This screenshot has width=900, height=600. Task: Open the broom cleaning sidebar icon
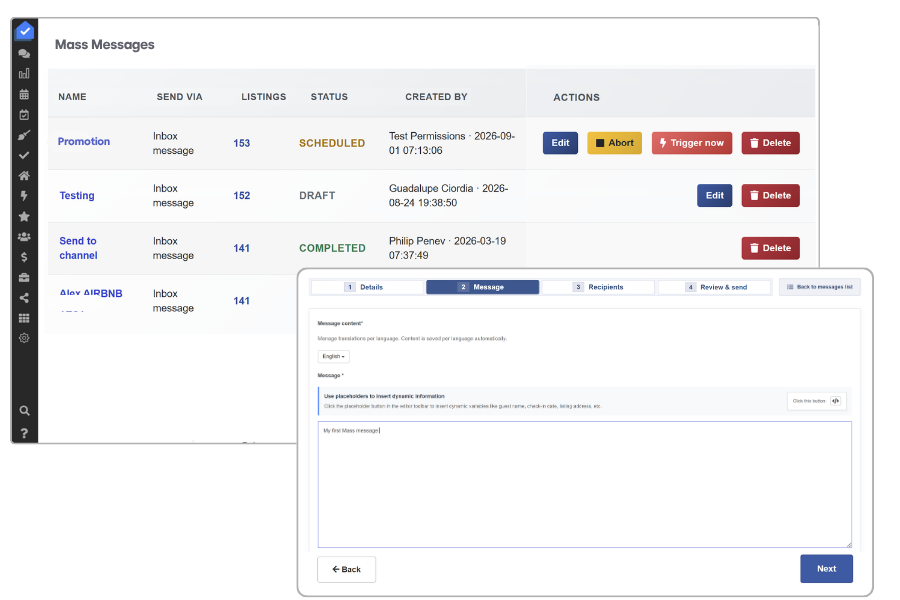[24, 135]
